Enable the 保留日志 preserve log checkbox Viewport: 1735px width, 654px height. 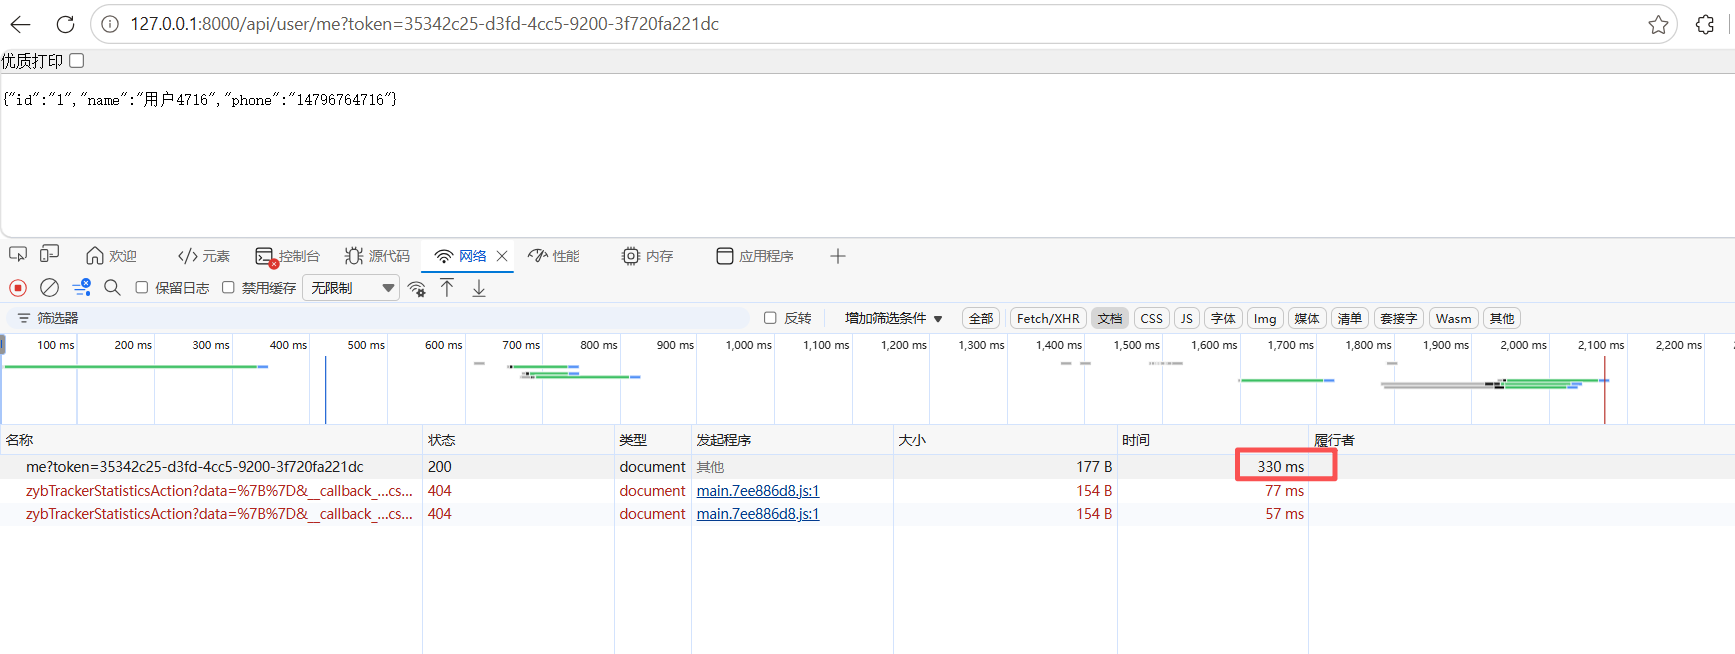tap(142, 288)
